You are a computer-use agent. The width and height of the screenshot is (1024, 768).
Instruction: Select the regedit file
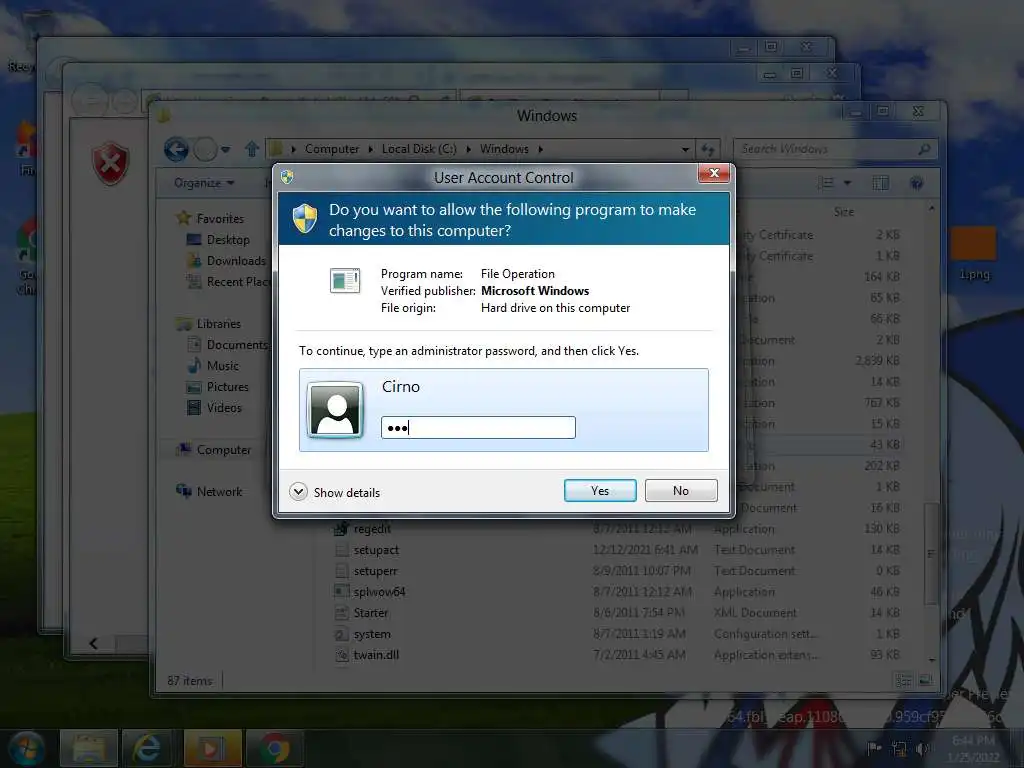coord(372,529)
